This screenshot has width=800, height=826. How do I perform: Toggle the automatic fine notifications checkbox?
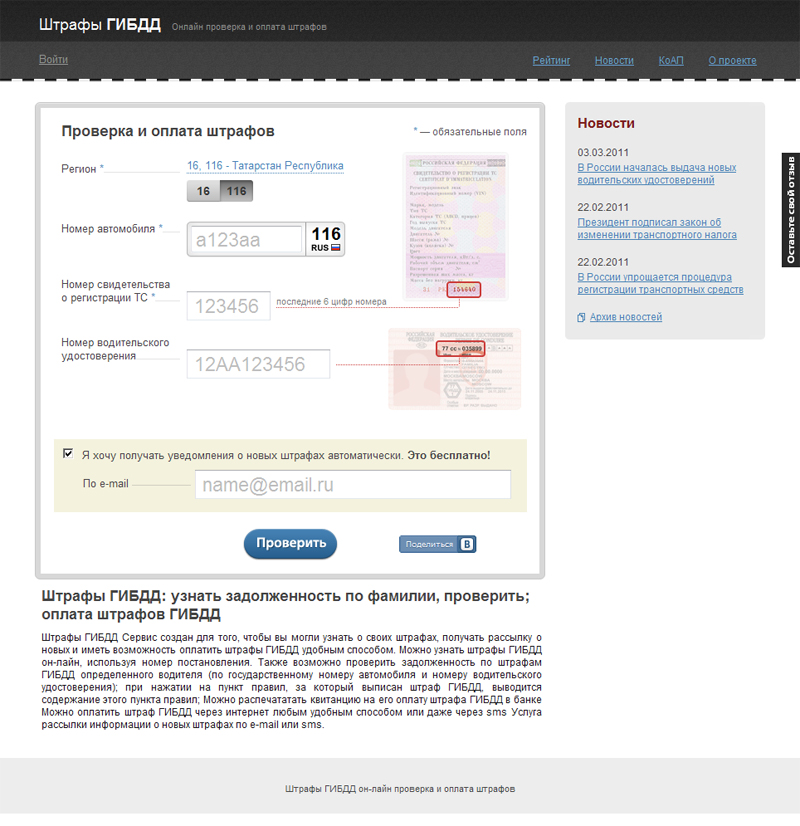click(68, 453)
